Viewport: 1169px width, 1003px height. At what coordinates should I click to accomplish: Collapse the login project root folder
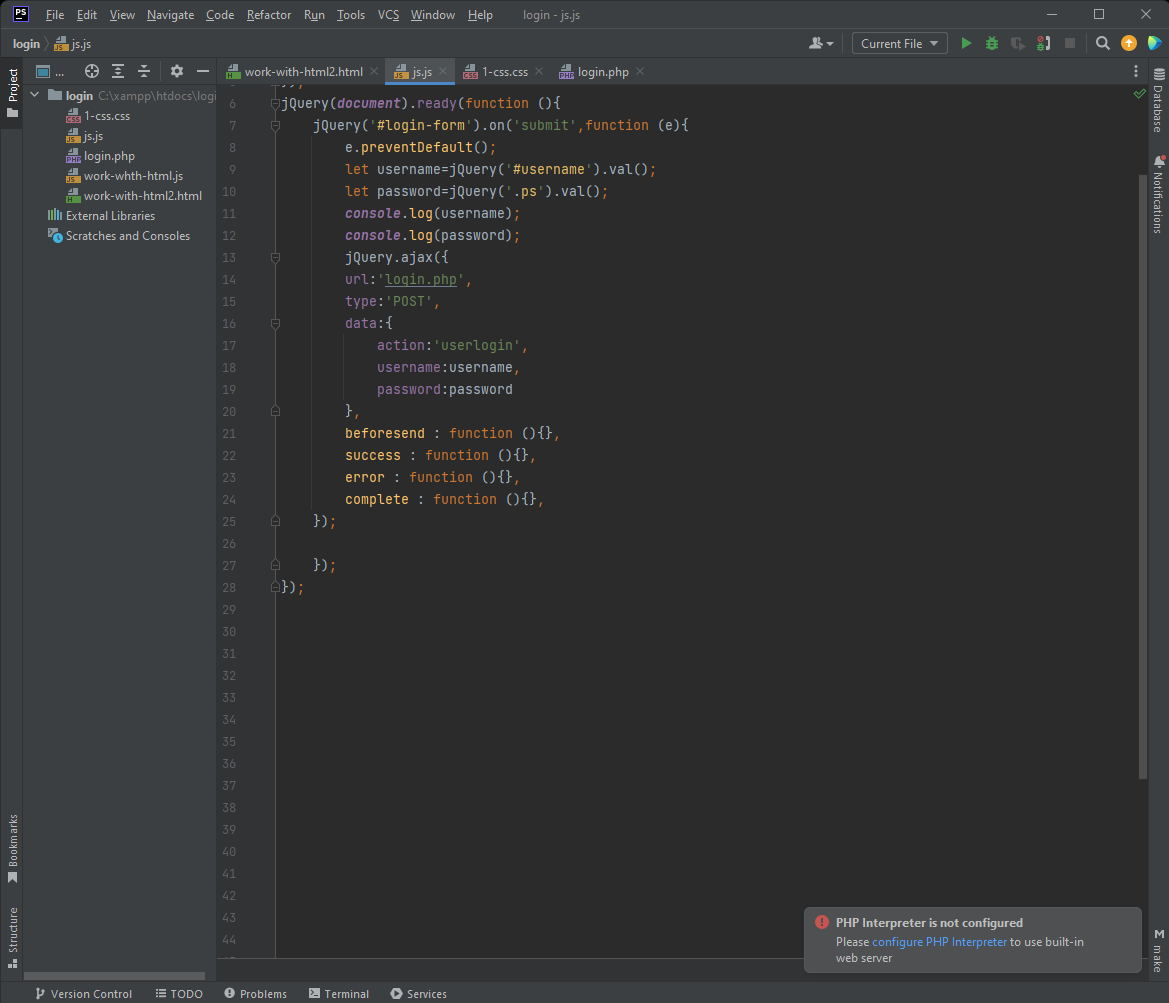(x=34, y=95)
